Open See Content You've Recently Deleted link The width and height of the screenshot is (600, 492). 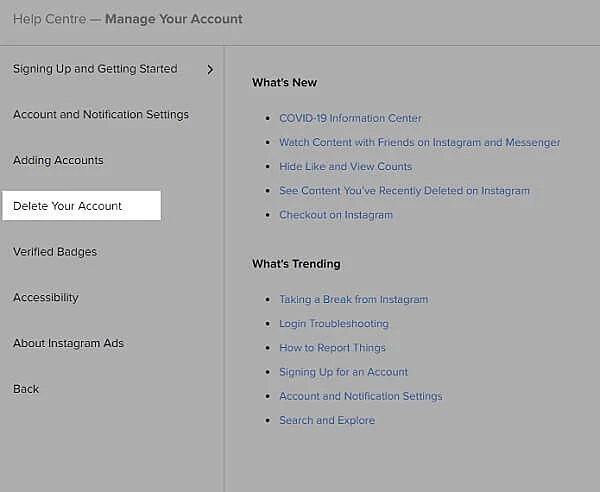tap(404, 191)
